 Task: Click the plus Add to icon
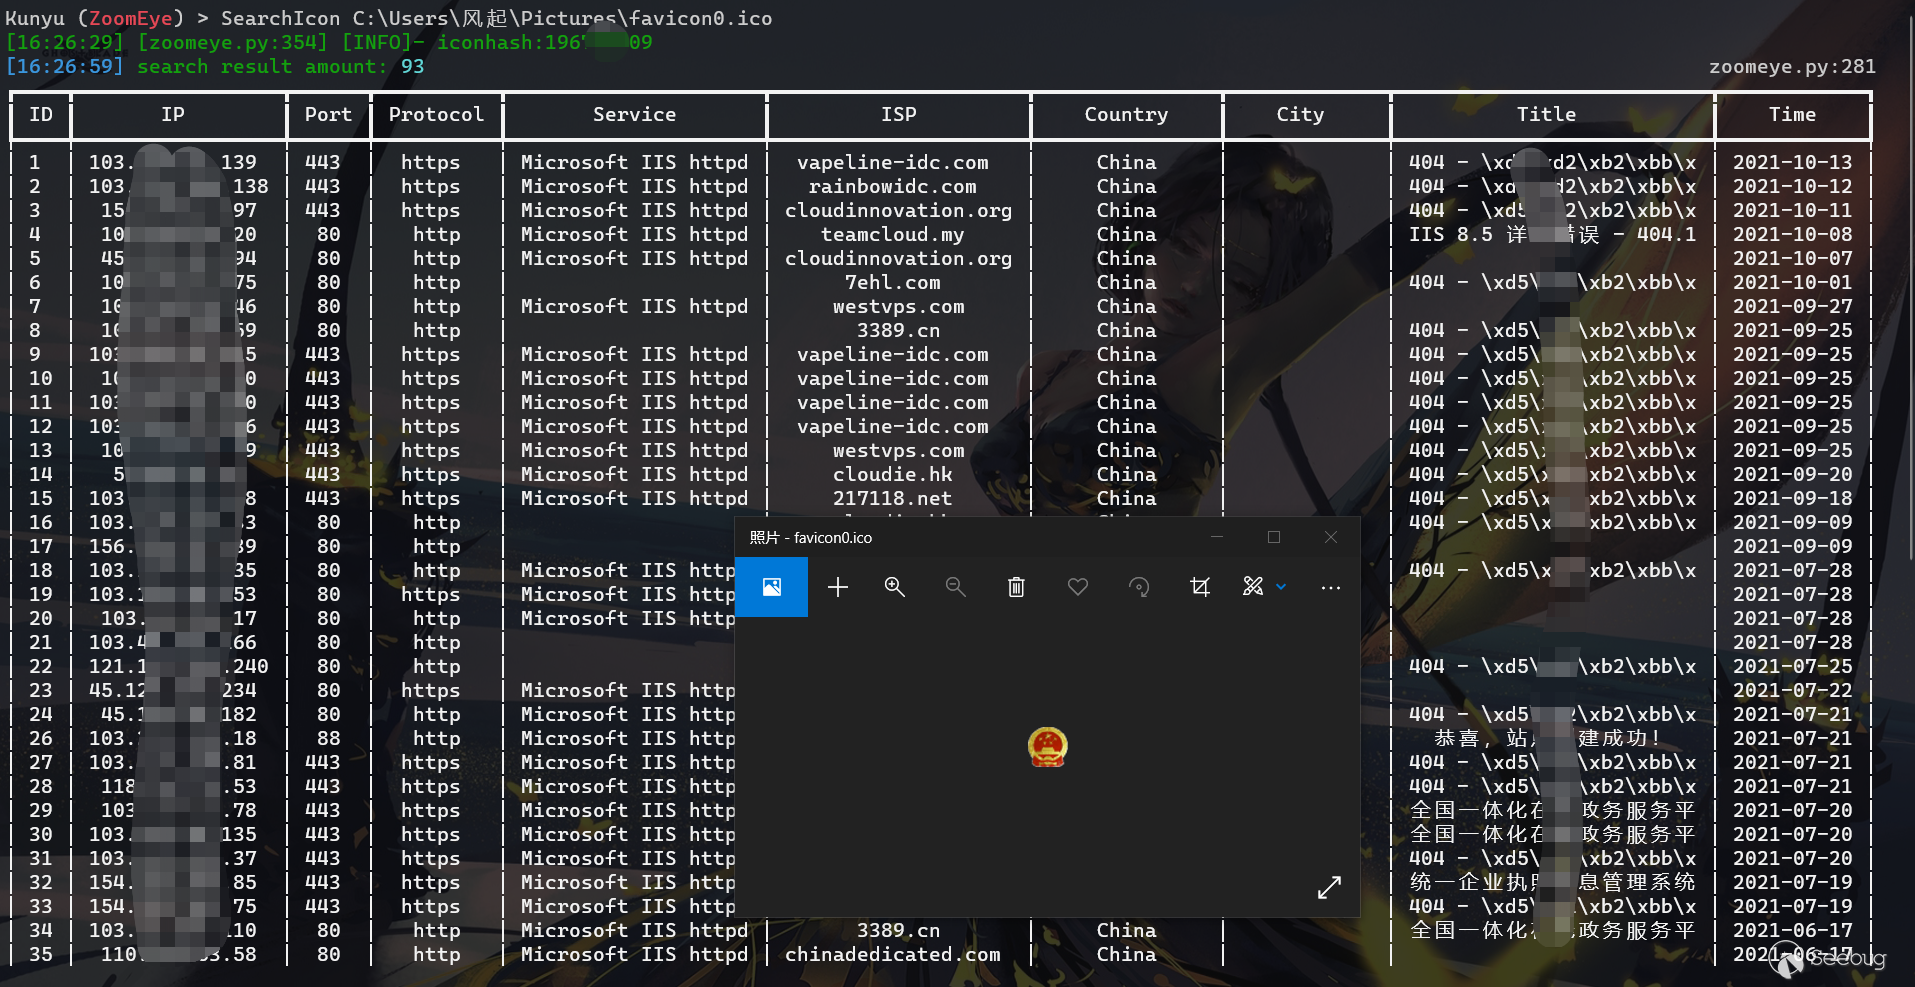[838, 587]
